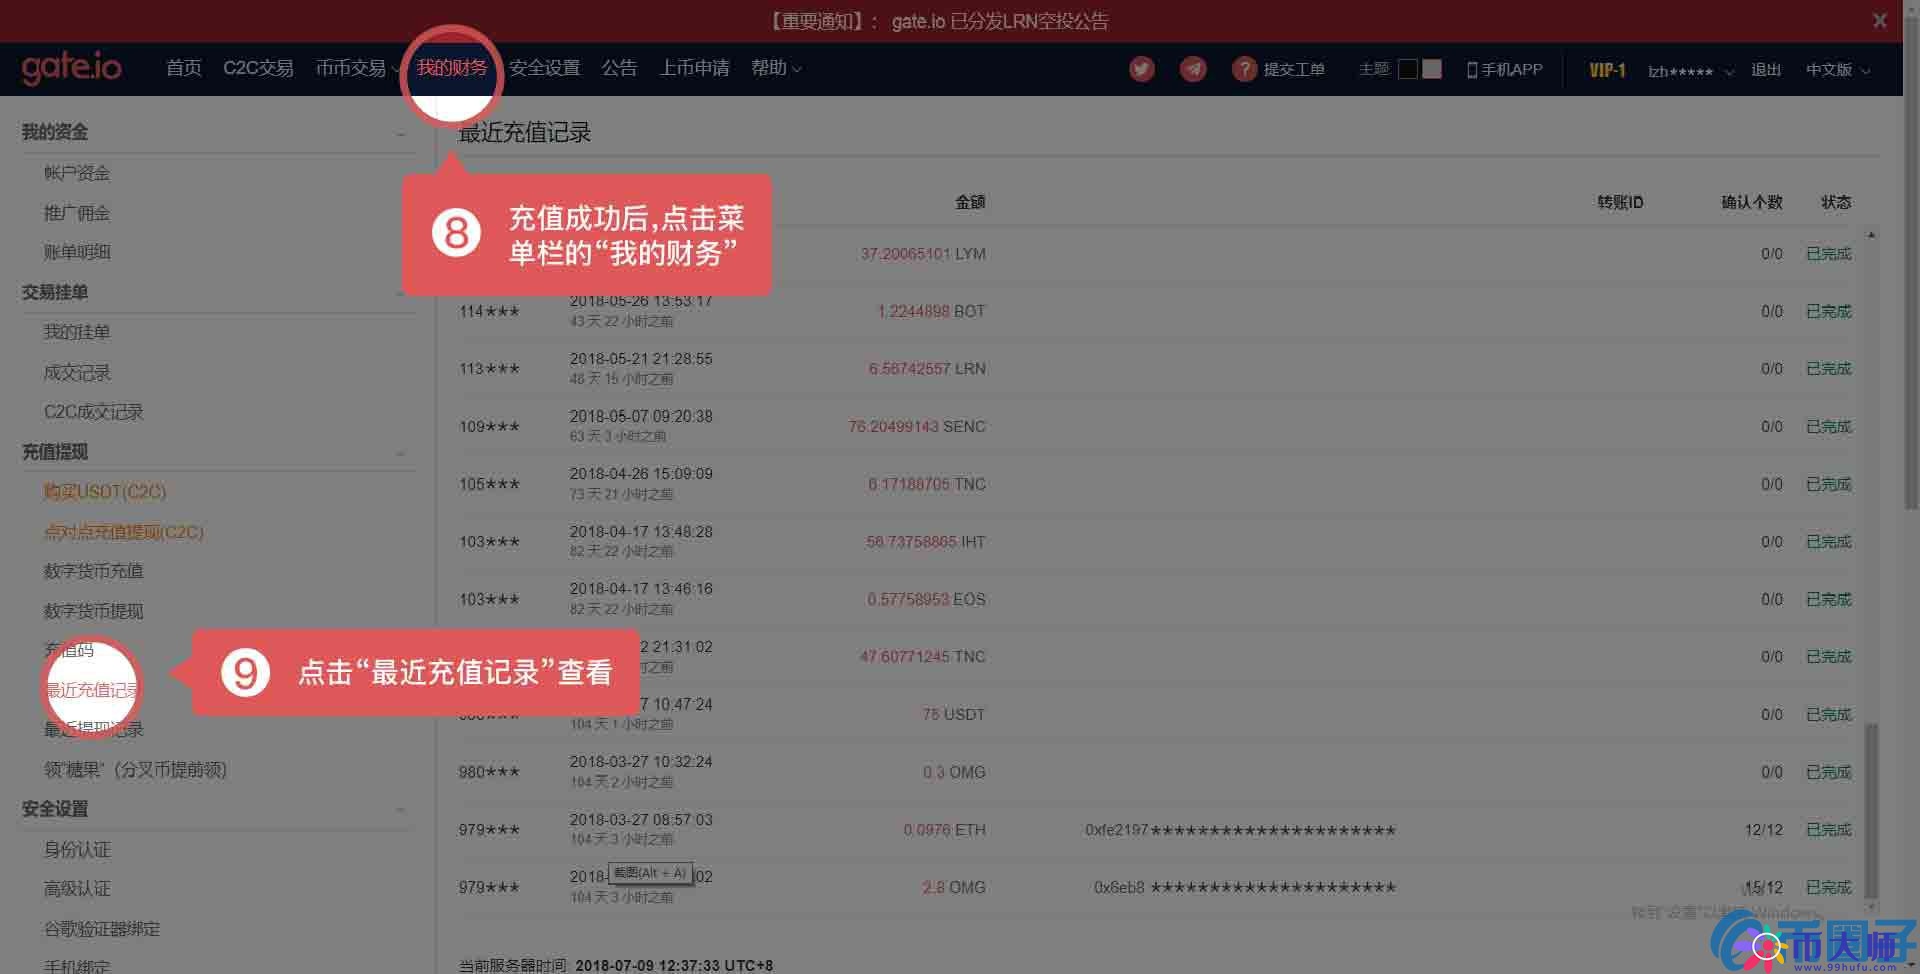The image size is (1920, 974).
Task: Open the 中文版 language dropdown
Action: 1838,69
